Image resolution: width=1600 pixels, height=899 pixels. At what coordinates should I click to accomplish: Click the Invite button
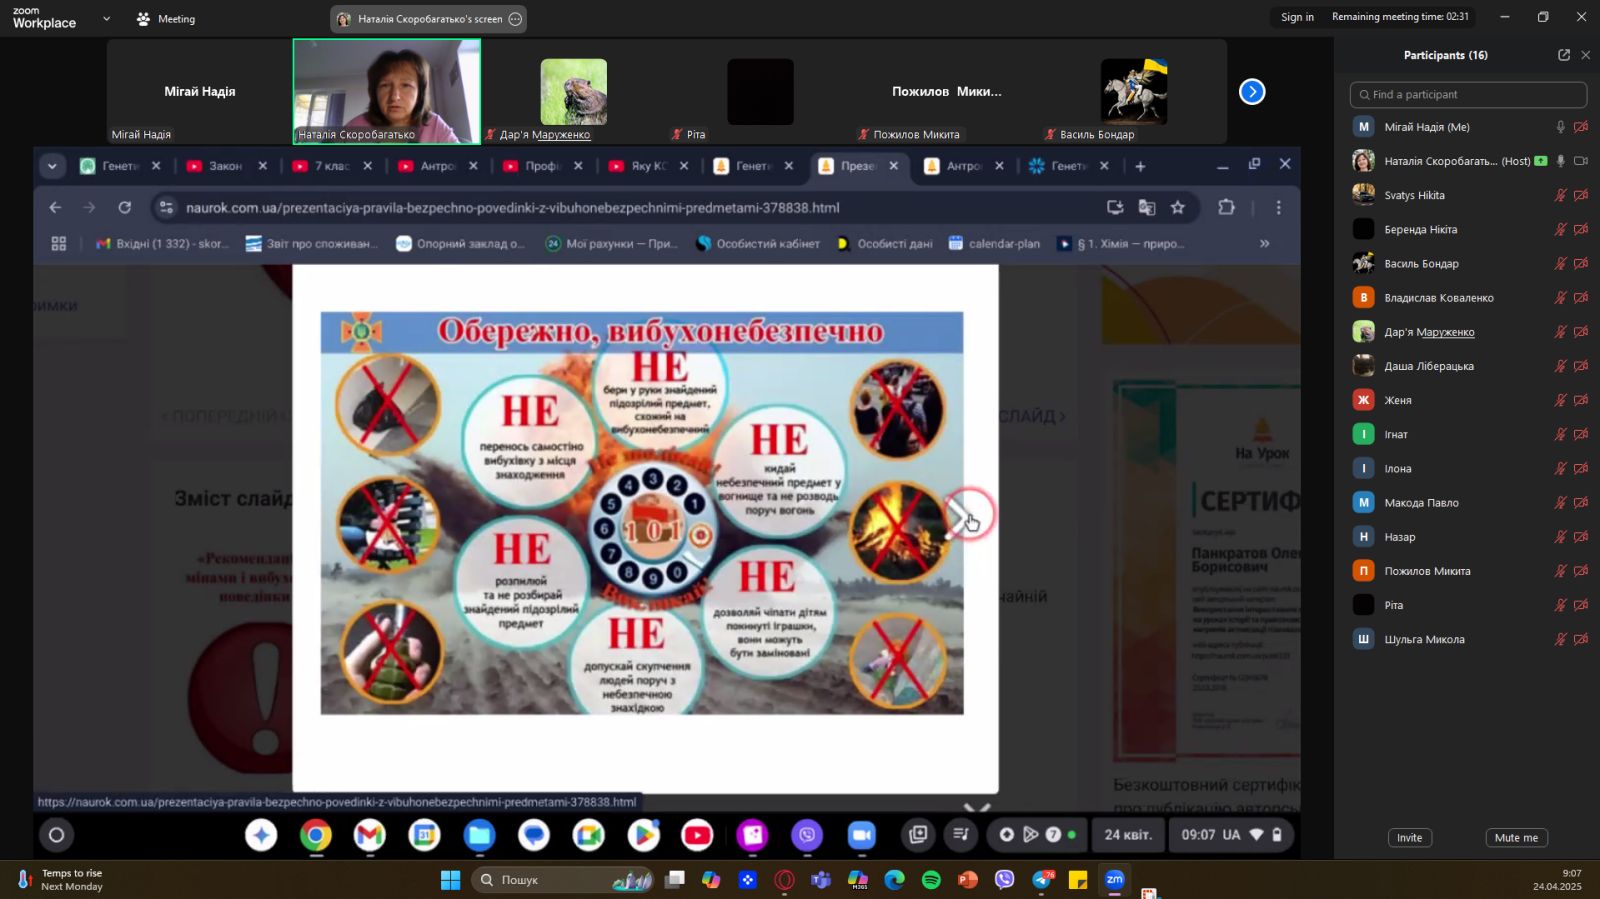point(1409,838)
